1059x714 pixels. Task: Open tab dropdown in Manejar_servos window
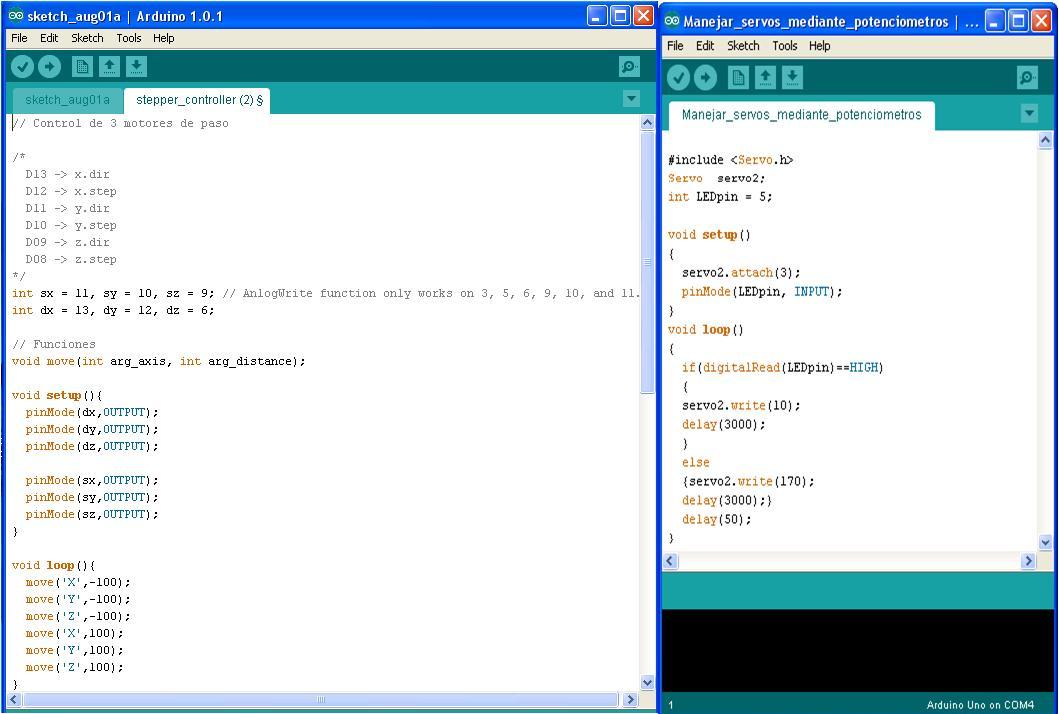coord(1029,113)
